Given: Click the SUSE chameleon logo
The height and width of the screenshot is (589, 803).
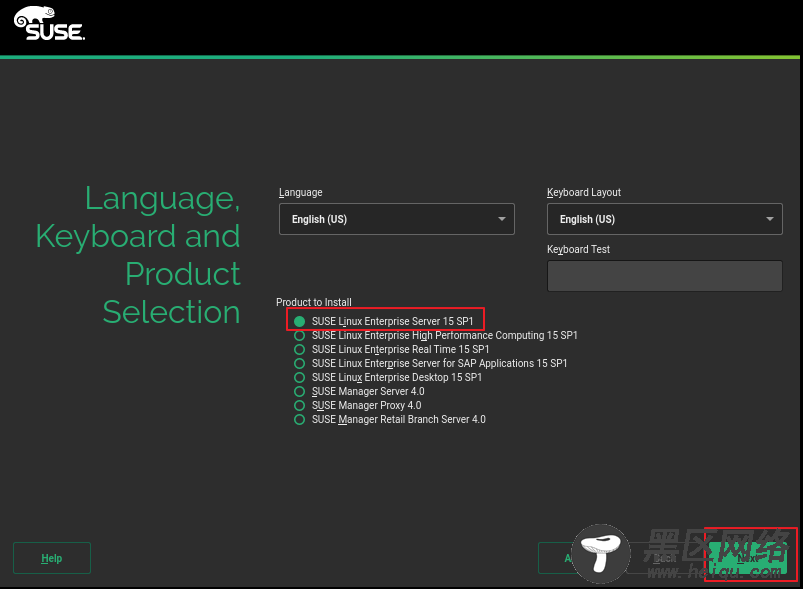Looking at the screenshot, I should pyautogui.click(x=50, y=24).
